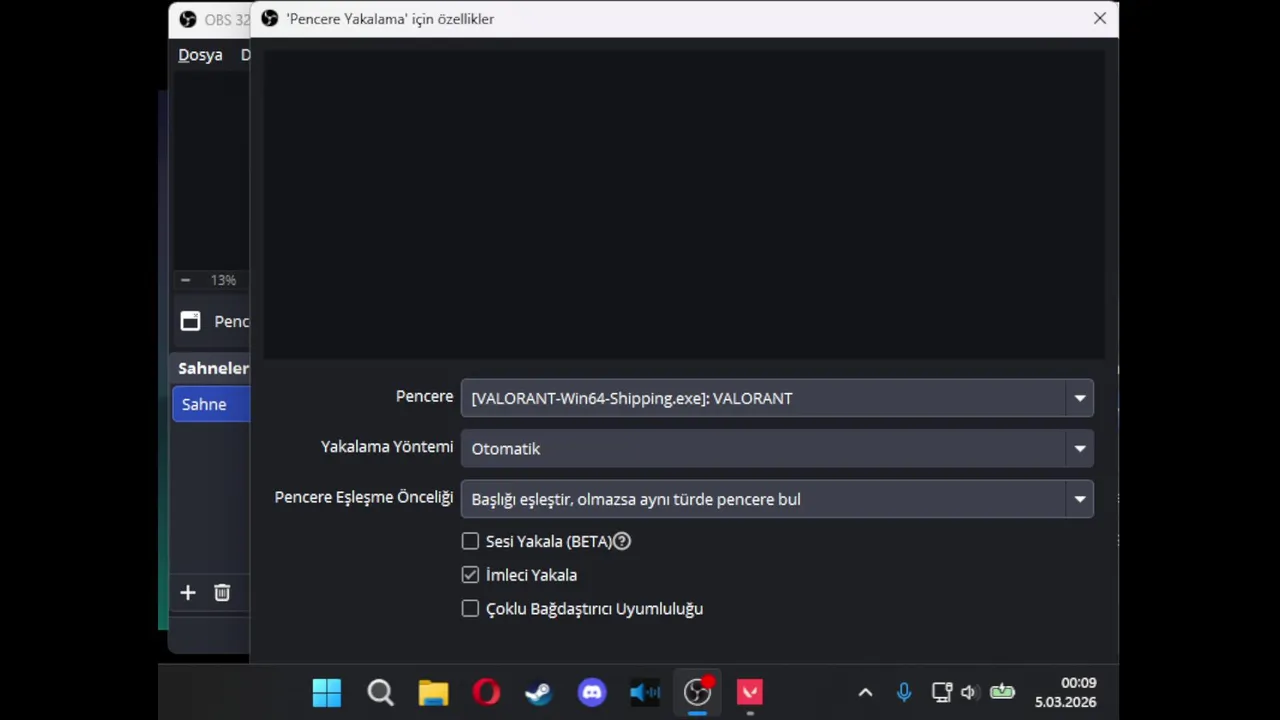
Task: Uncheck the İmleci Yakala checkbox
Action: [x=470, y=575]
